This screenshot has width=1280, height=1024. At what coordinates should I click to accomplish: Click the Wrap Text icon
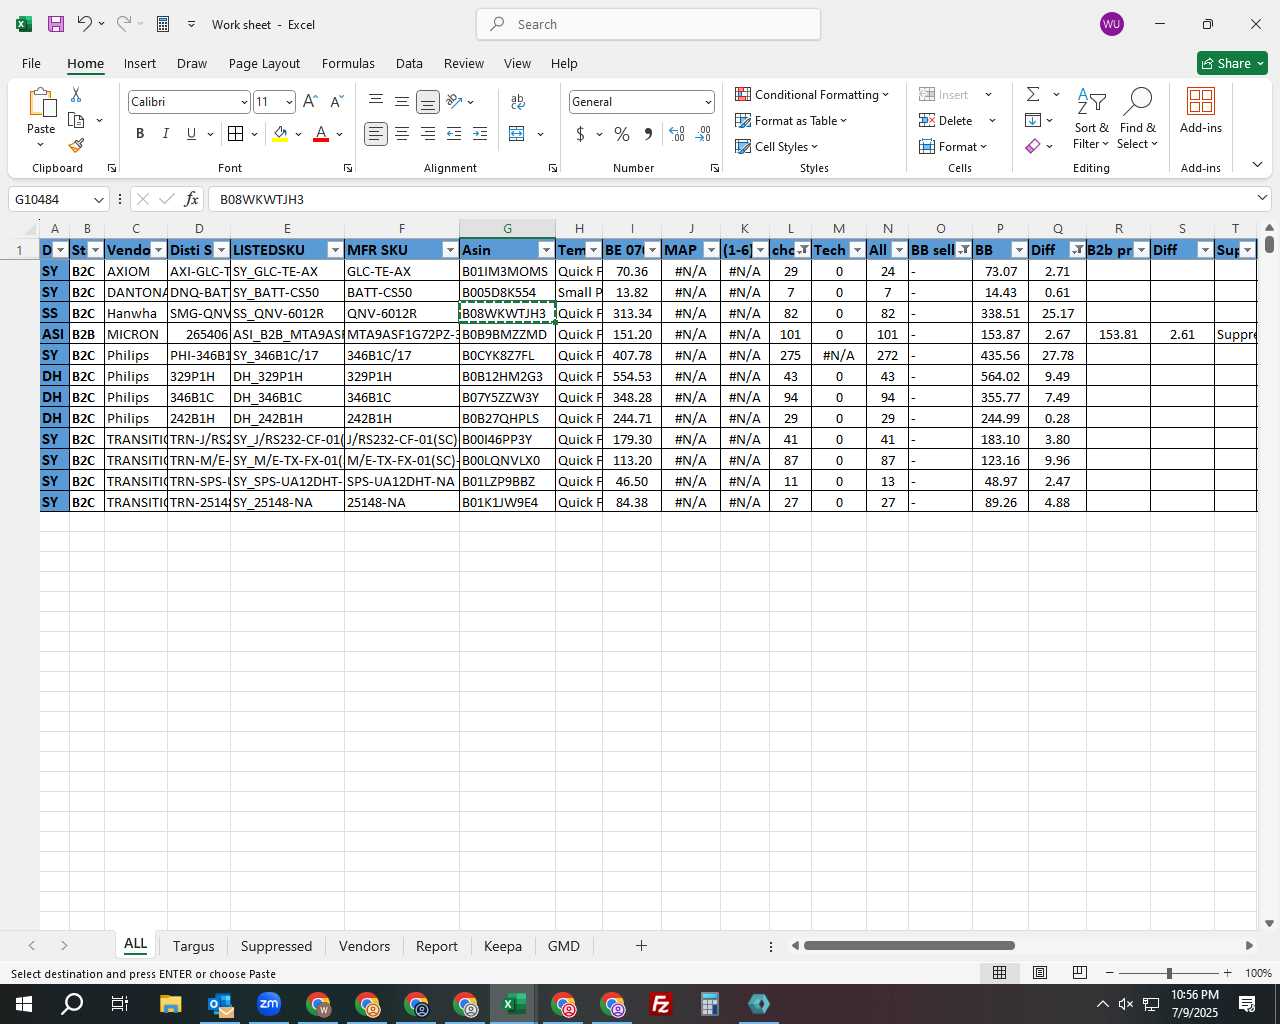pos(518,101)
